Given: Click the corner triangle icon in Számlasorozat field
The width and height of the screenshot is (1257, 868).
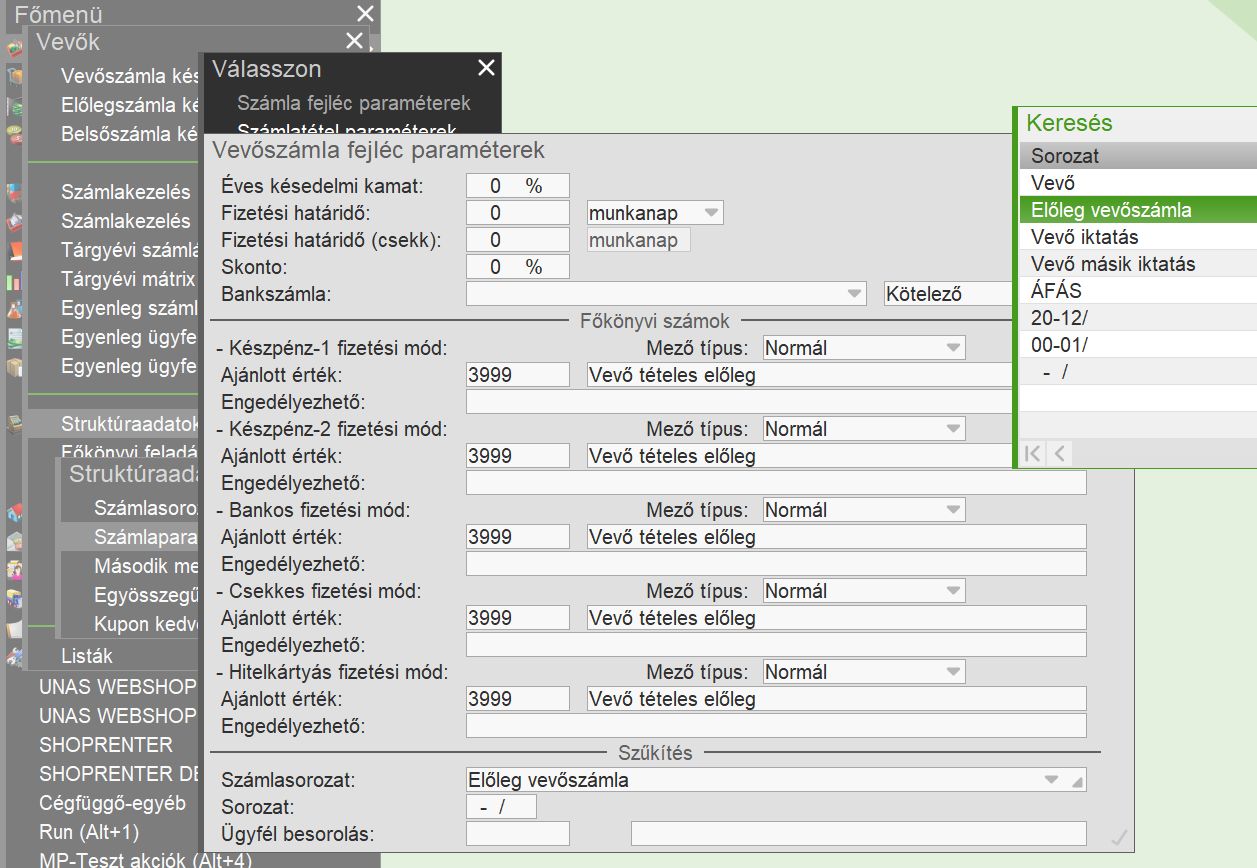Looking at the screenshot, I should tap(1076, 781).
